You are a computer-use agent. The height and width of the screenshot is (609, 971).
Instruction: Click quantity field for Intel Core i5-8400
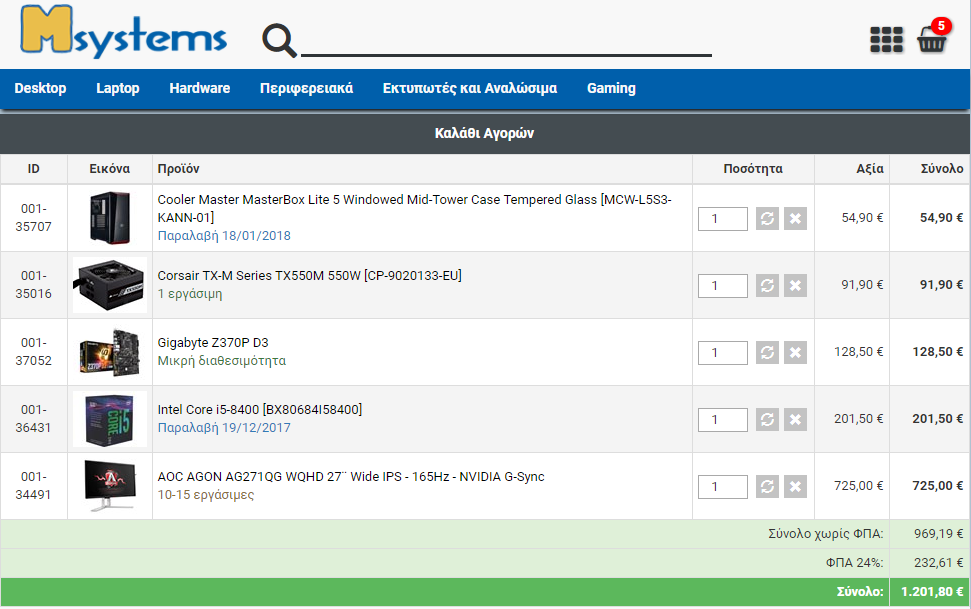[723, 419]
